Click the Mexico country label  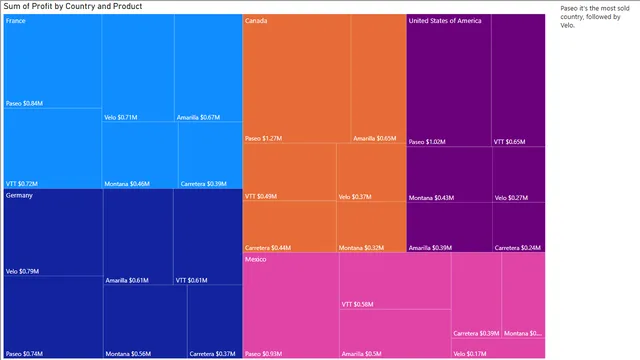(x=256, y=259)
